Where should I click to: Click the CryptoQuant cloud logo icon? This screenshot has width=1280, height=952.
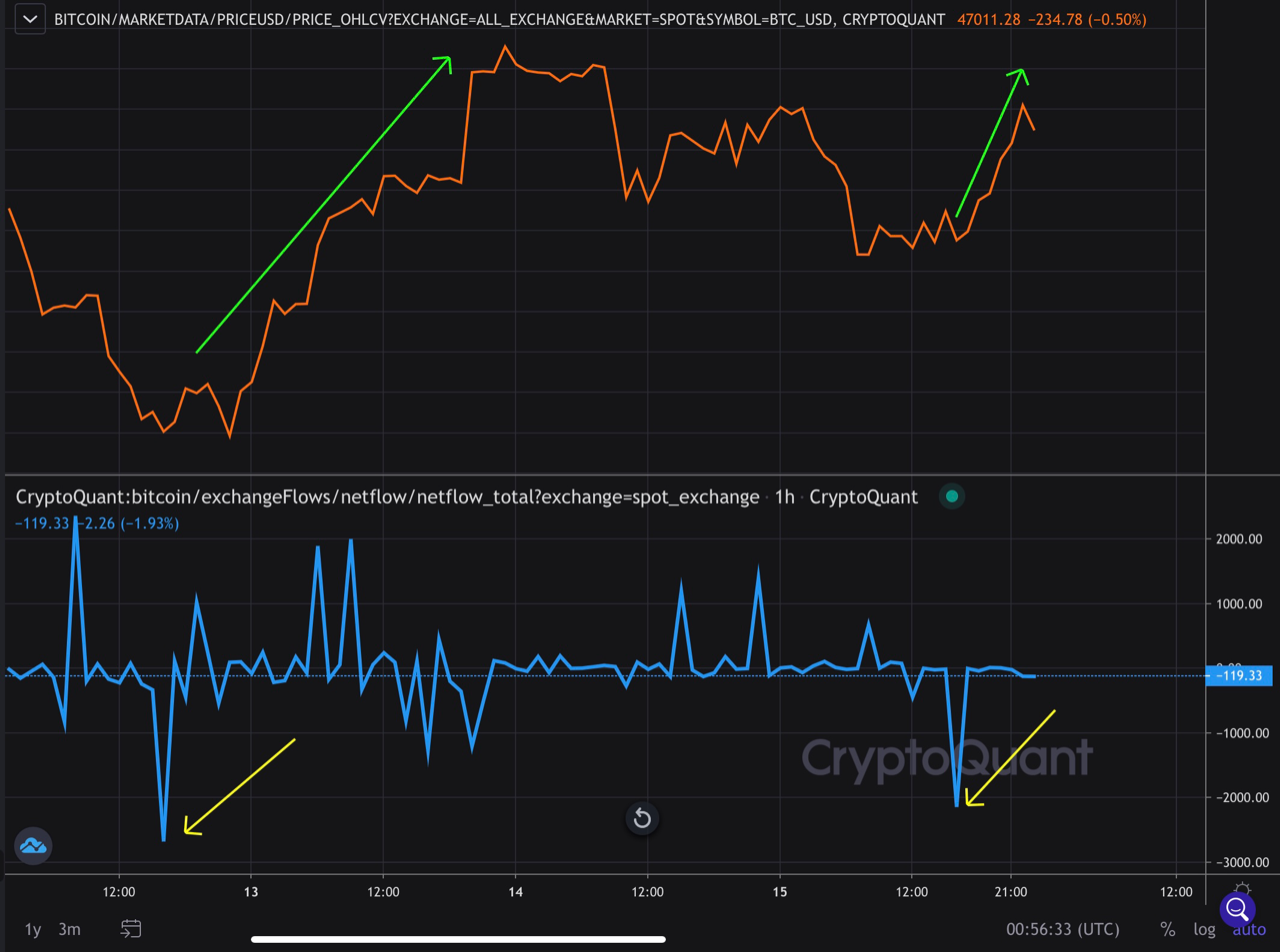point(33,845)
